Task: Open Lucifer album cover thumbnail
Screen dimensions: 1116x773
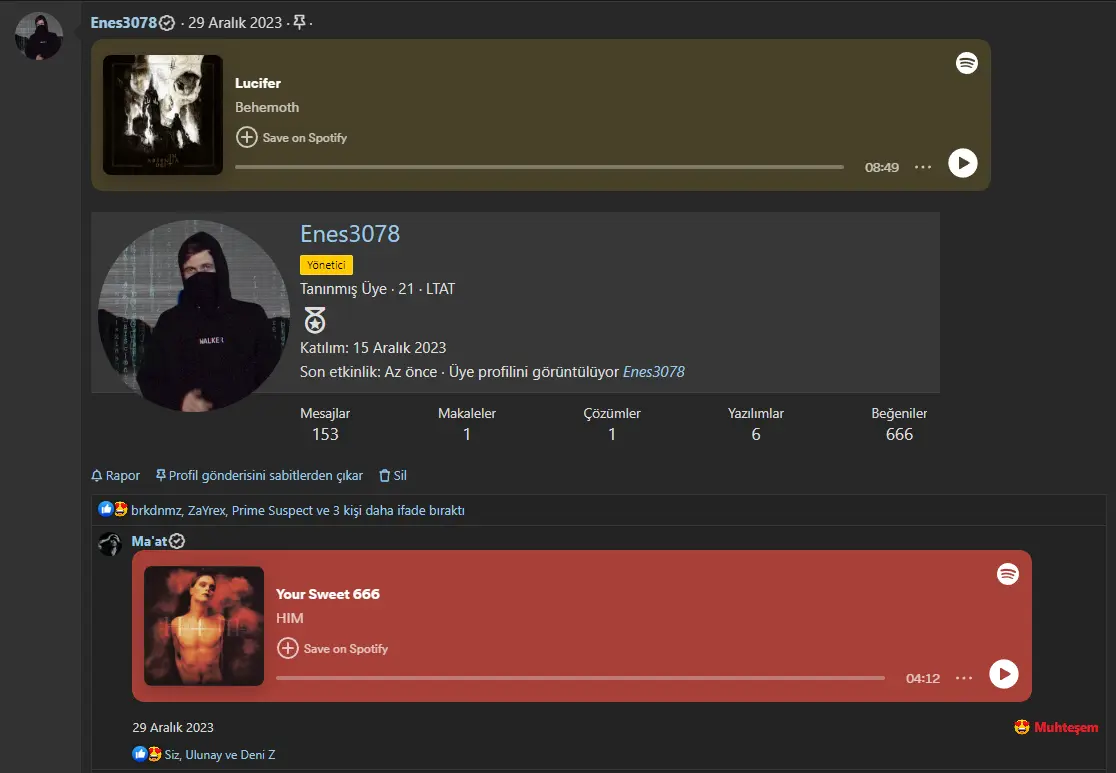Action: pyautogui.click(x=163, y=115)
